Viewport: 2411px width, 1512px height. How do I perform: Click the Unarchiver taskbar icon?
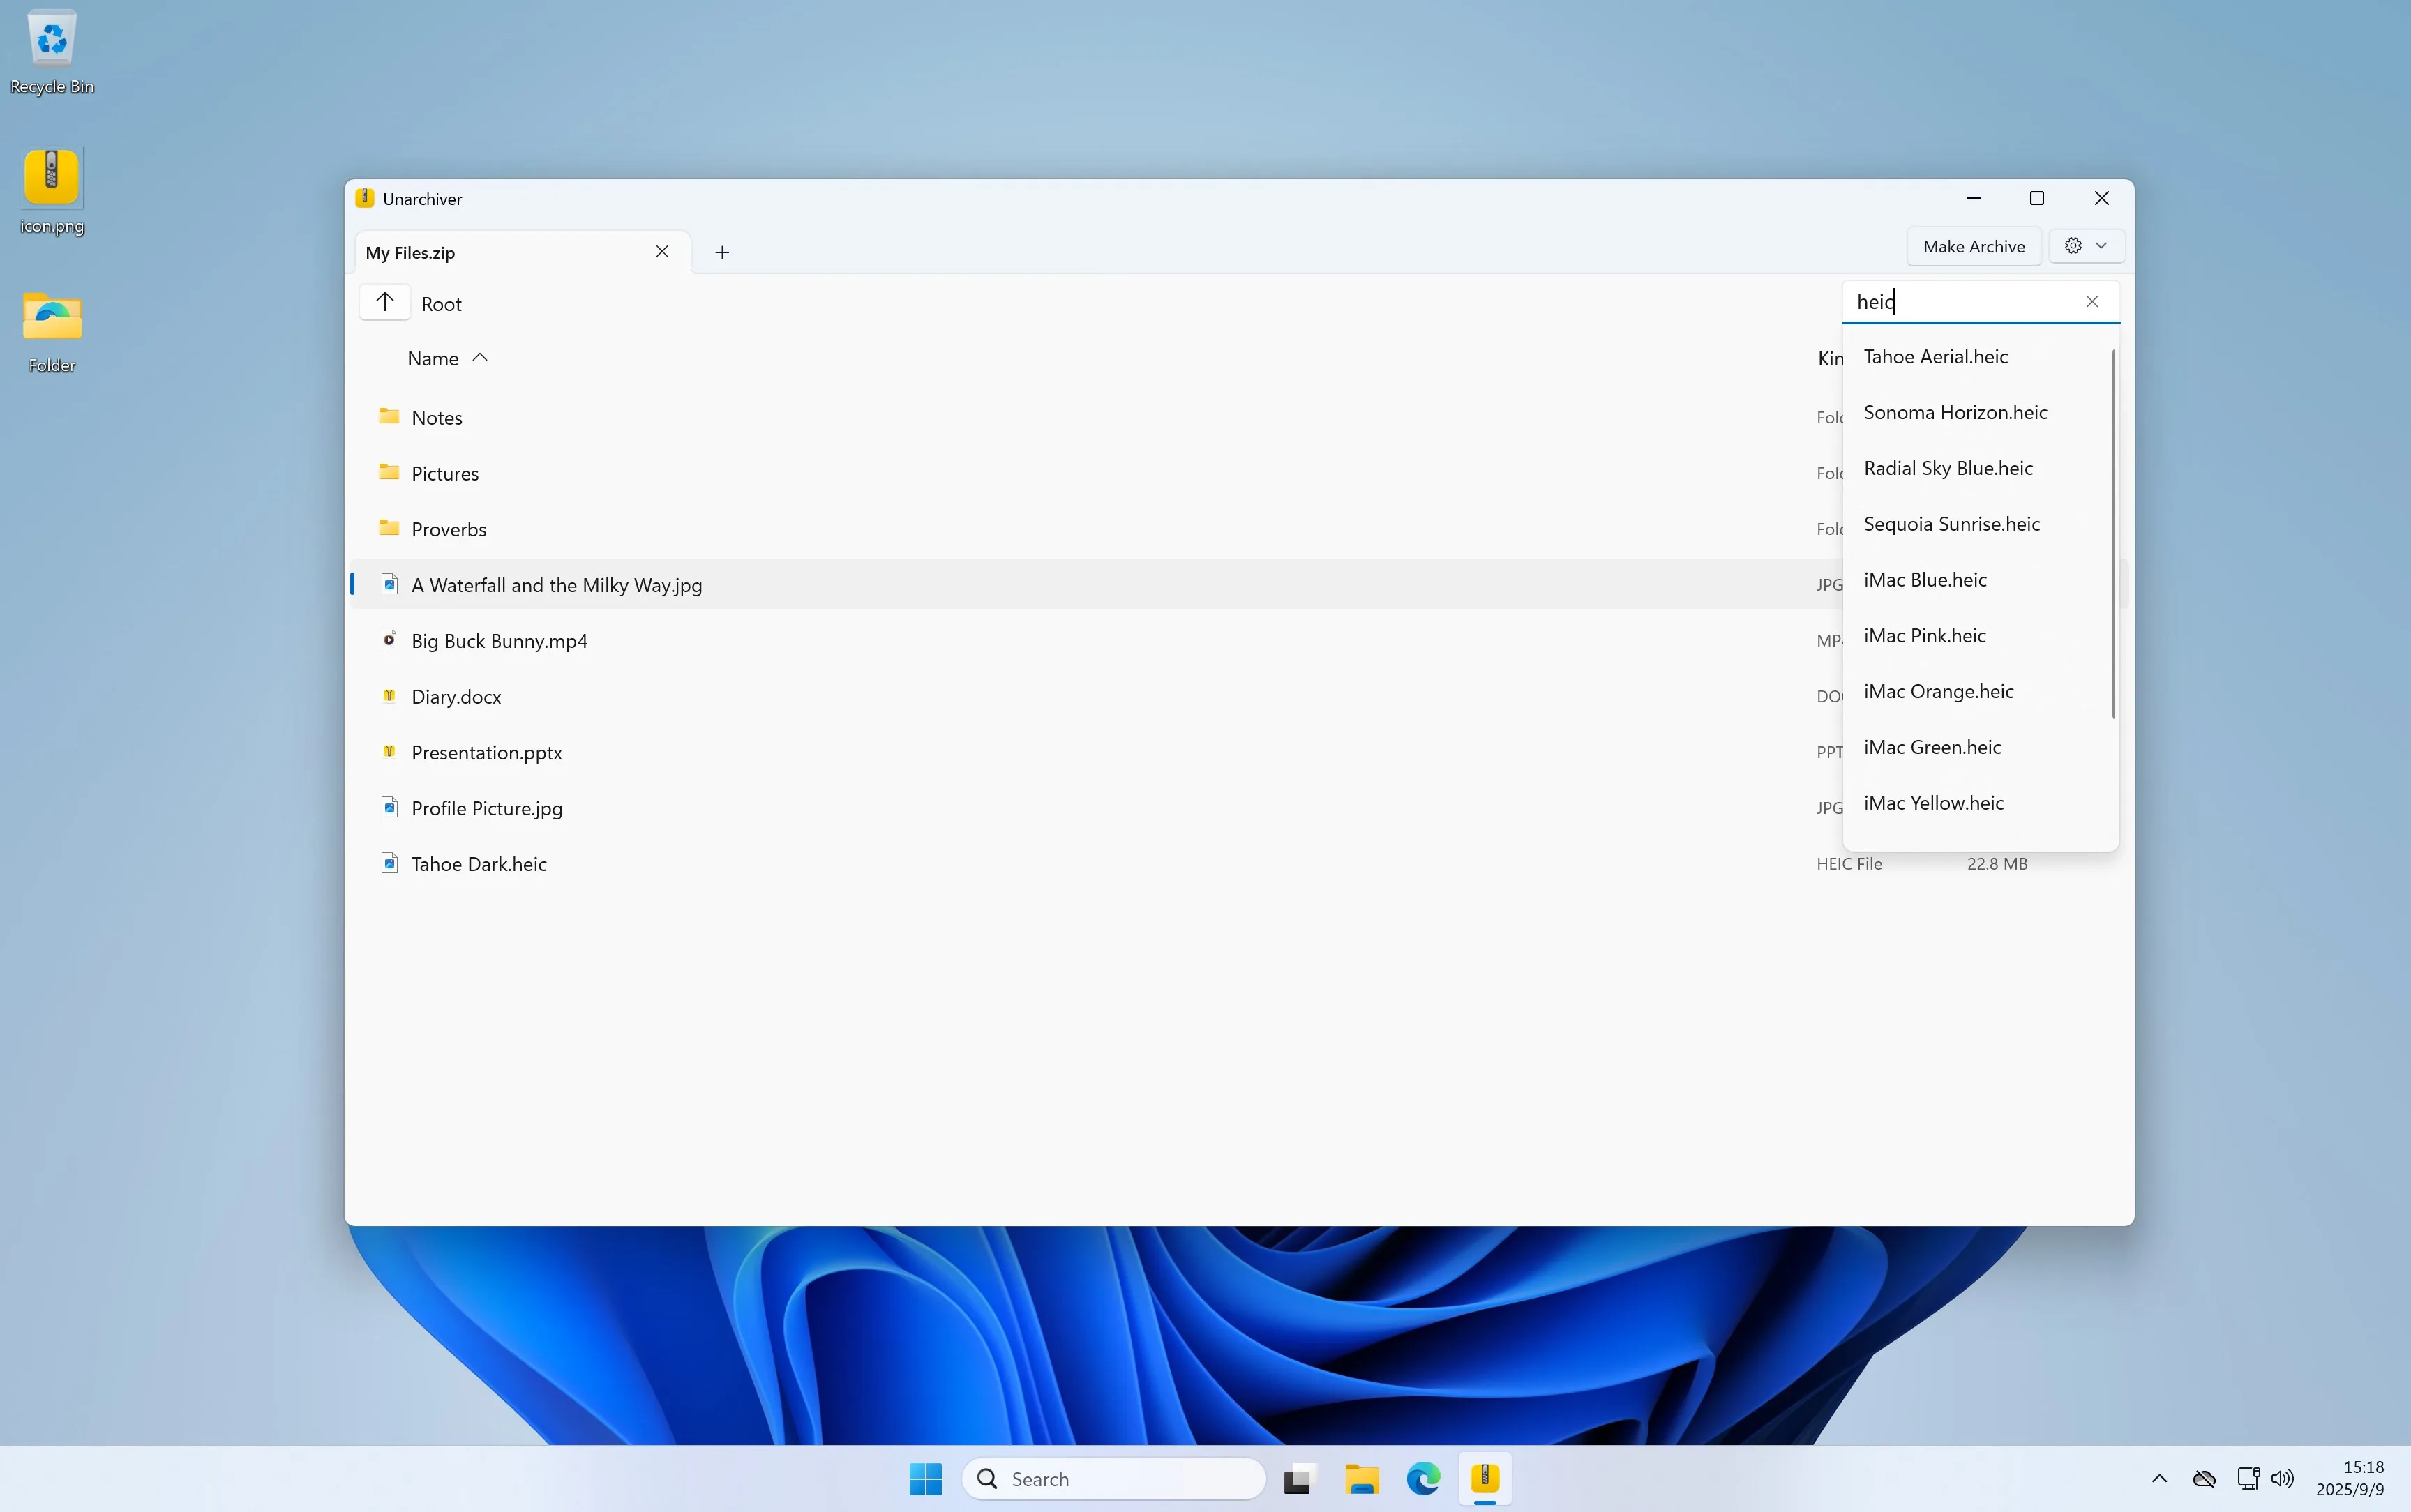[1485, 1479]
